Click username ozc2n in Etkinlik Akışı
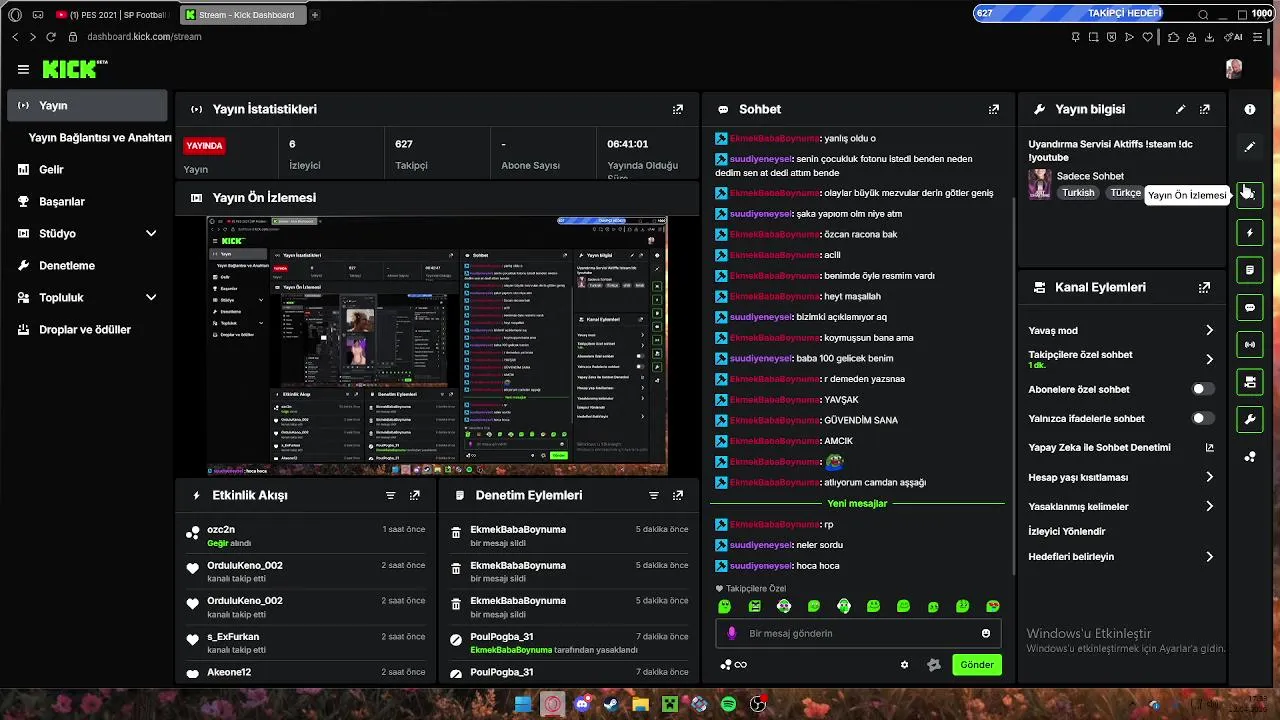Viewport: 1280px width, 720px height. click(221, 529)
